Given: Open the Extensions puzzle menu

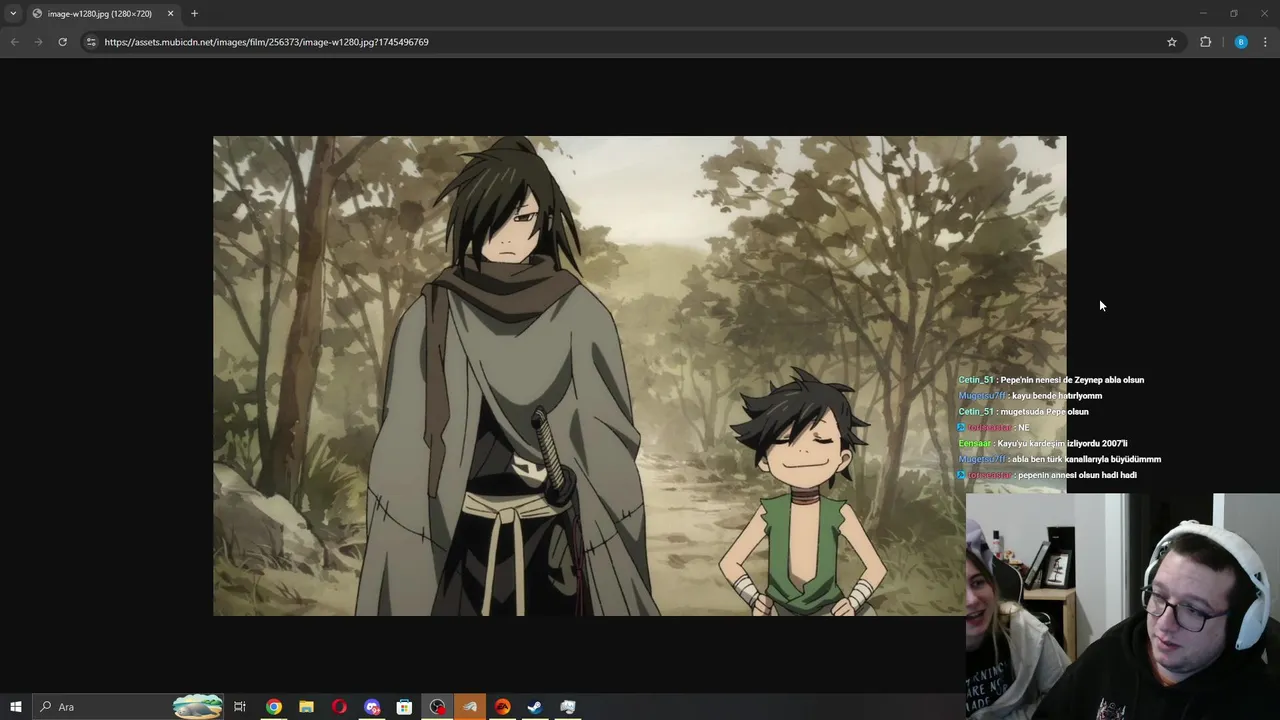Looking at the screenshot, I should (x=1205, y=42).
